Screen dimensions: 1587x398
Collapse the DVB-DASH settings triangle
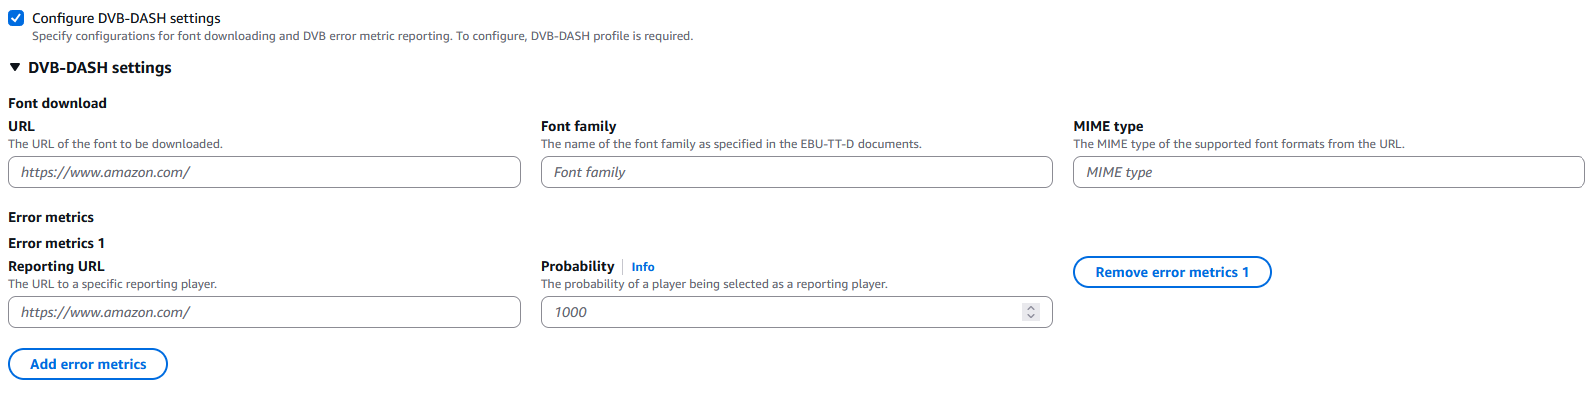15,67
